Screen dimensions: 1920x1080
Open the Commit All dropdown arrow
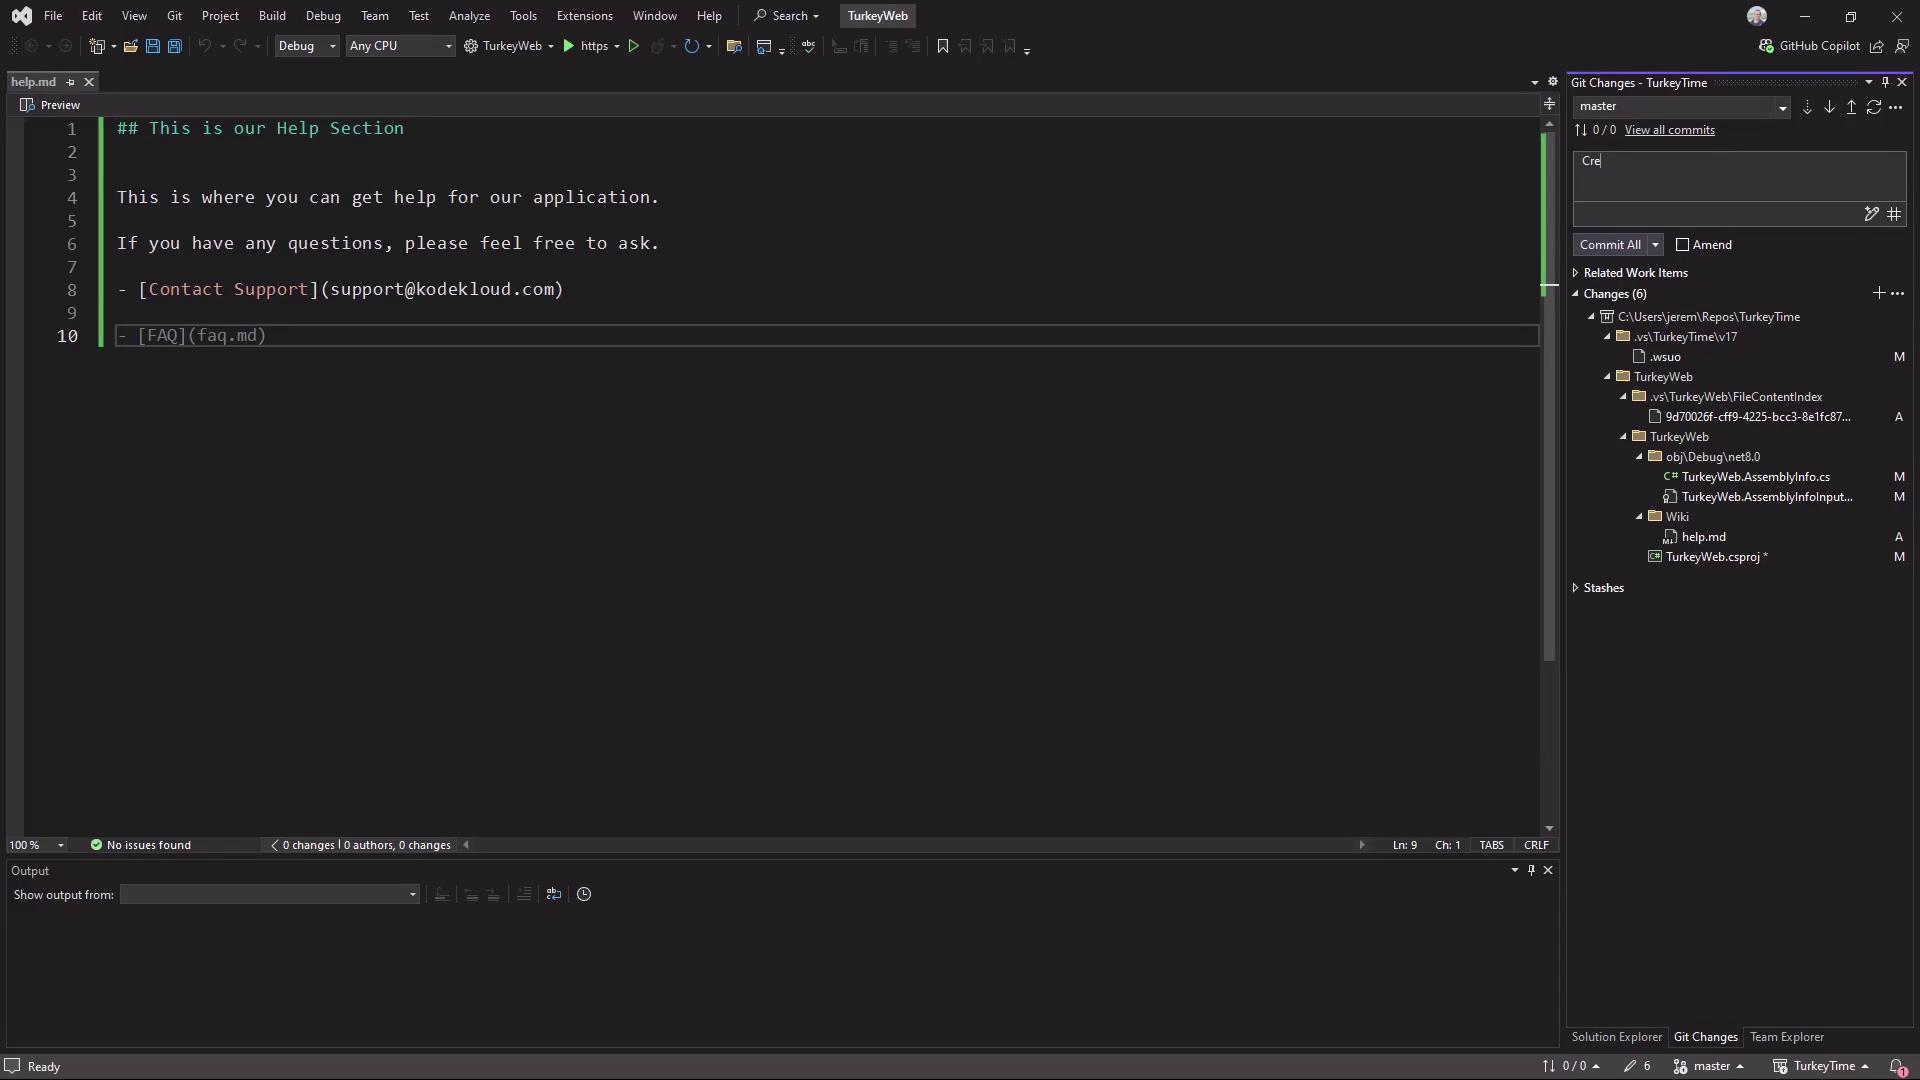point(1655,245)
